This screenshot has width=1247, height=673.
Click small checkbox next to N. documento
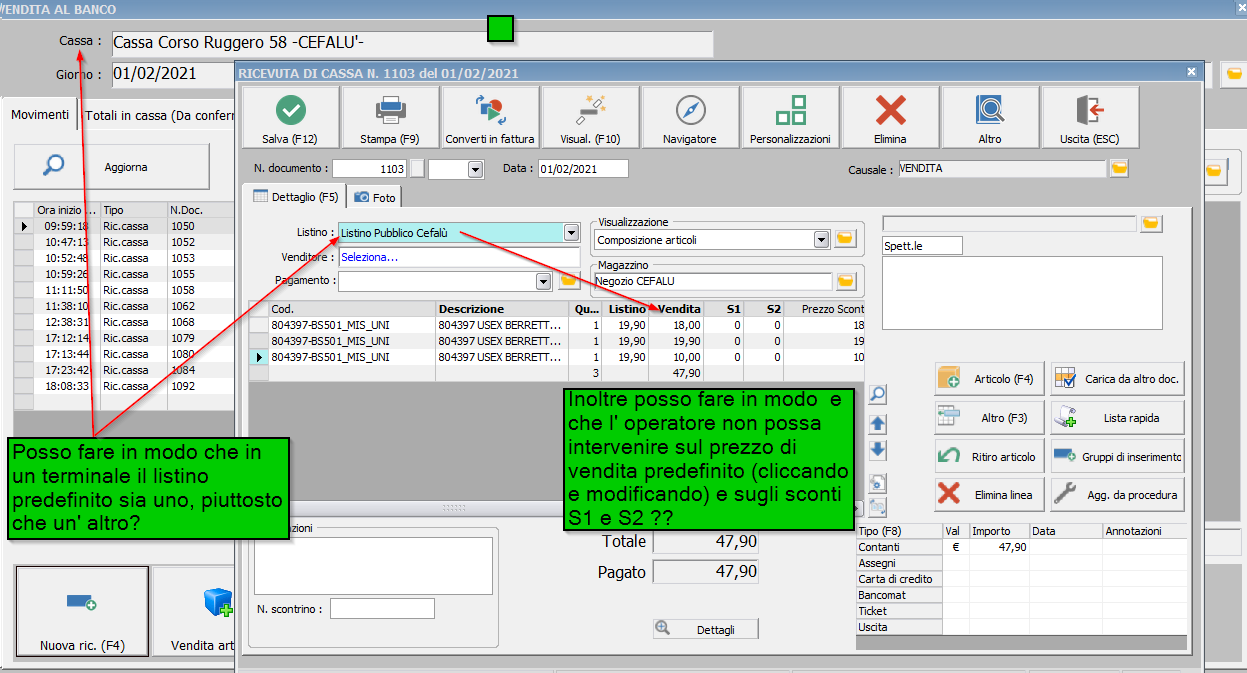click(419, 169)
